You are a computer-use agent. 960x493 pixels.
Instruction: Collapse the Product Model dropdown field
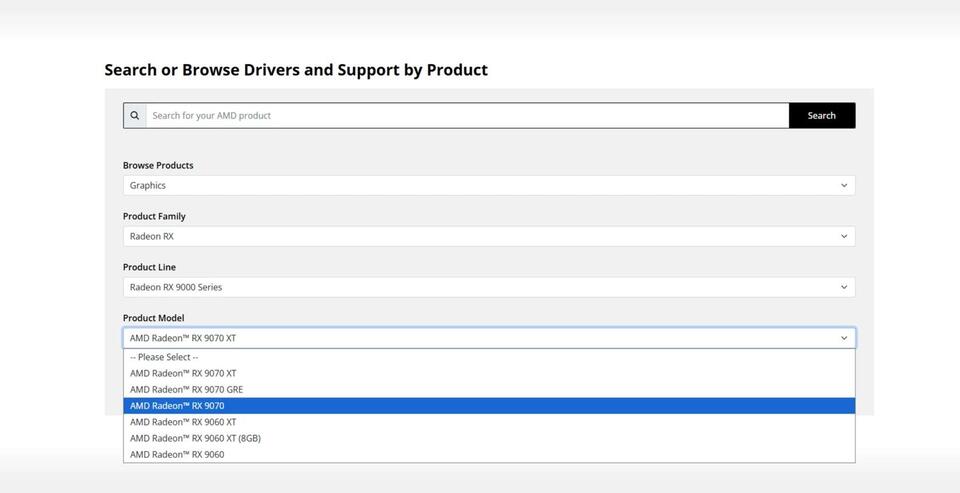point(489,338)
